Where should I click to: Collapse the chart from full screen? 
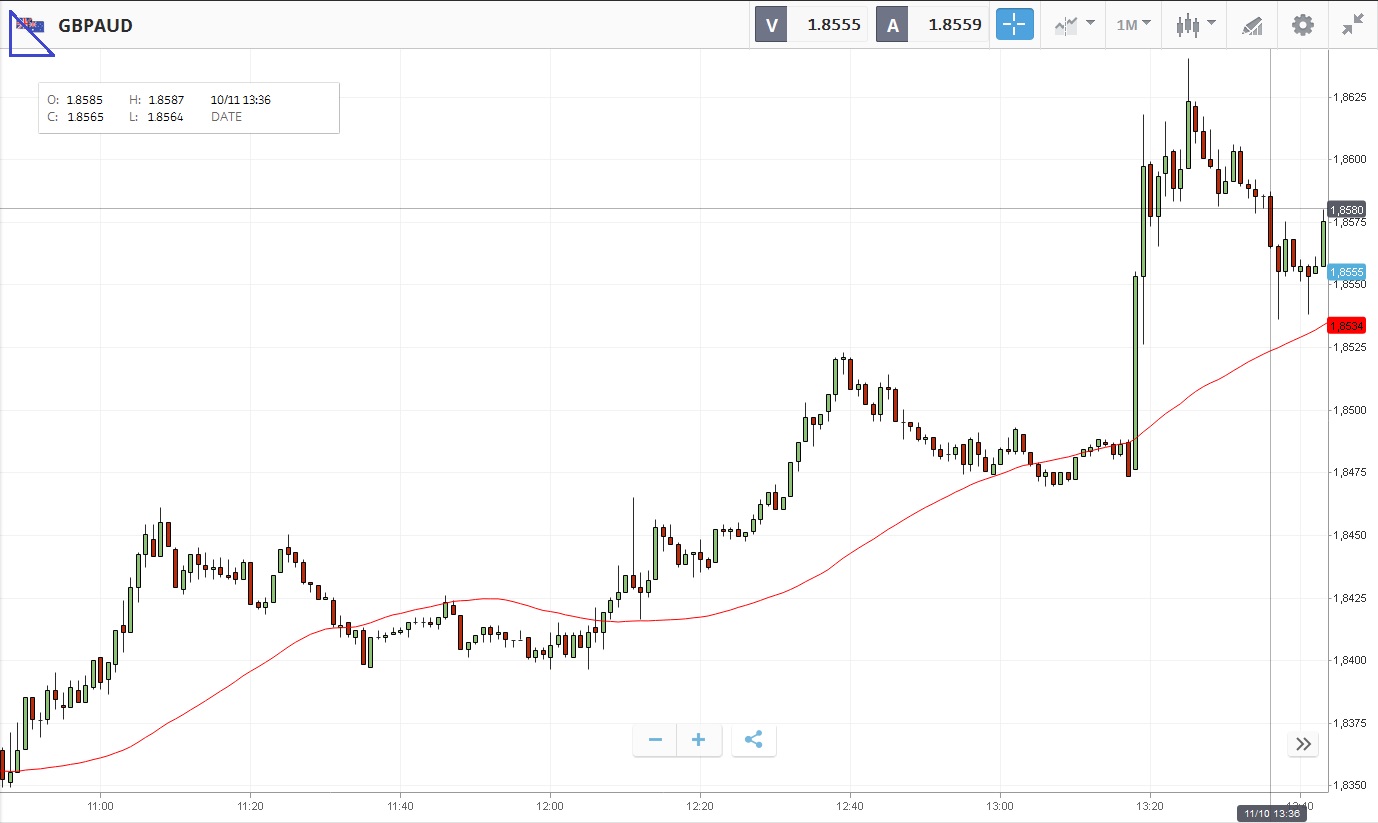[1353, 25]
